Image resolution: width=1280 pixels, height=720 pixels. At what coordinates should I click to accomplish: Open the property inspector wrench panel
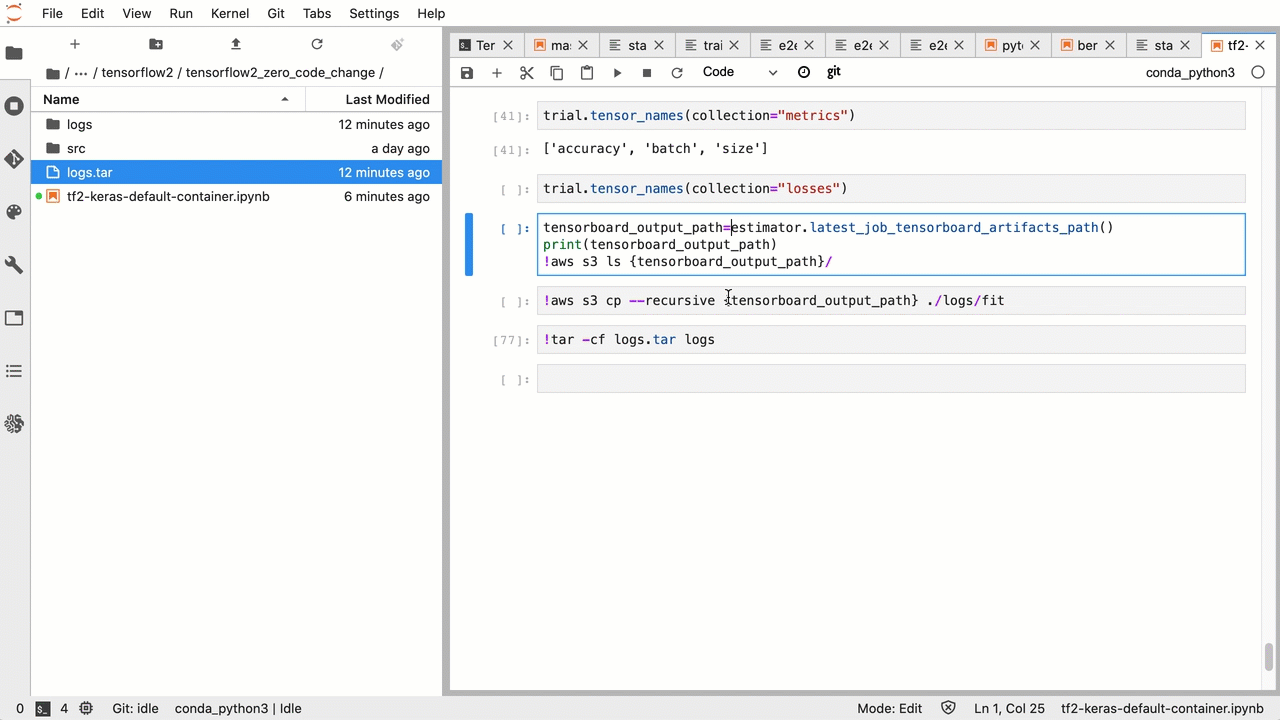tap(14, 264)
